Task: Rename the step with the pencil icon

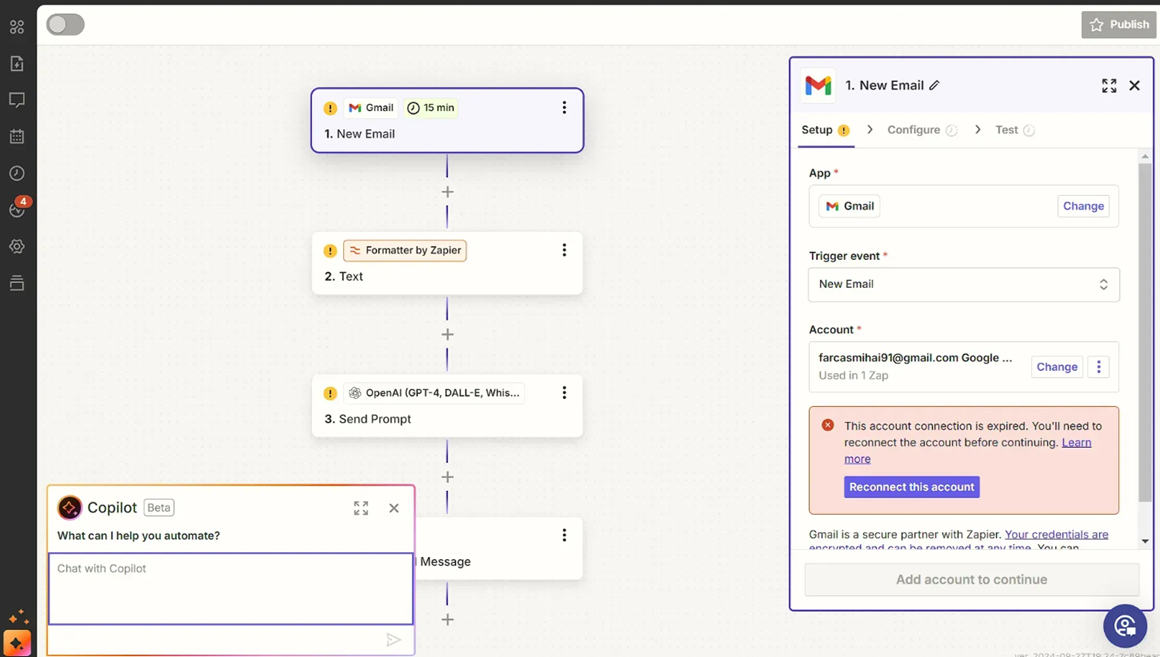Action: (934, 85)
